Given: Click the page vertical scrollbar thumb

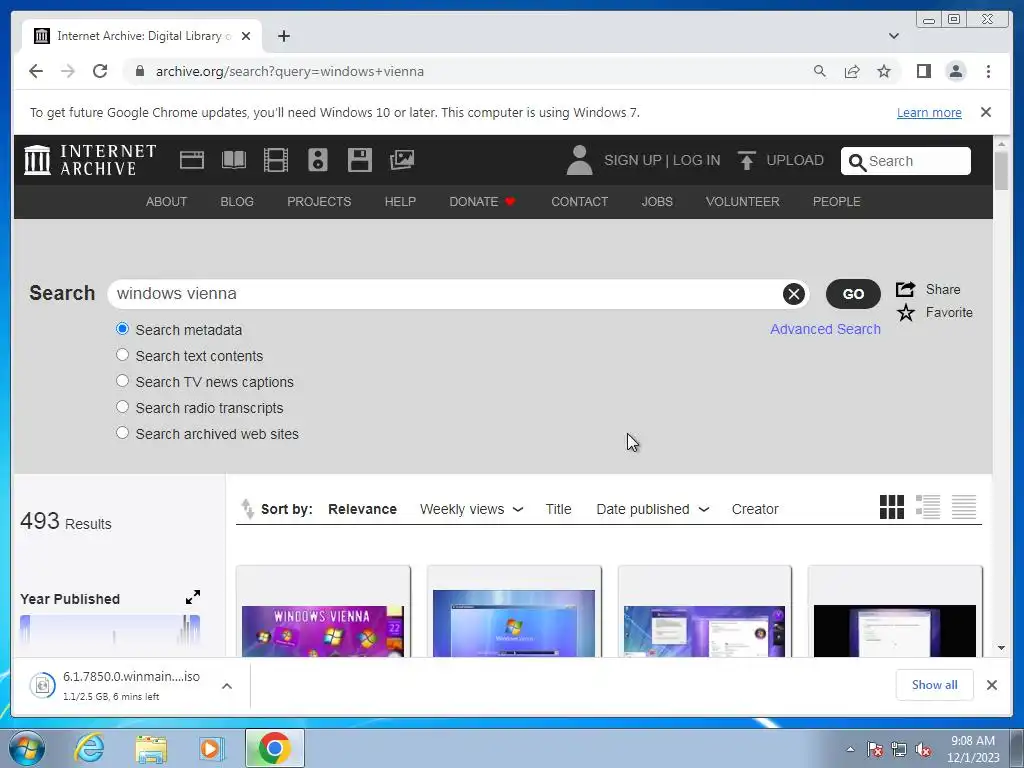Looking at the screenshot, I should [1001, 170].
